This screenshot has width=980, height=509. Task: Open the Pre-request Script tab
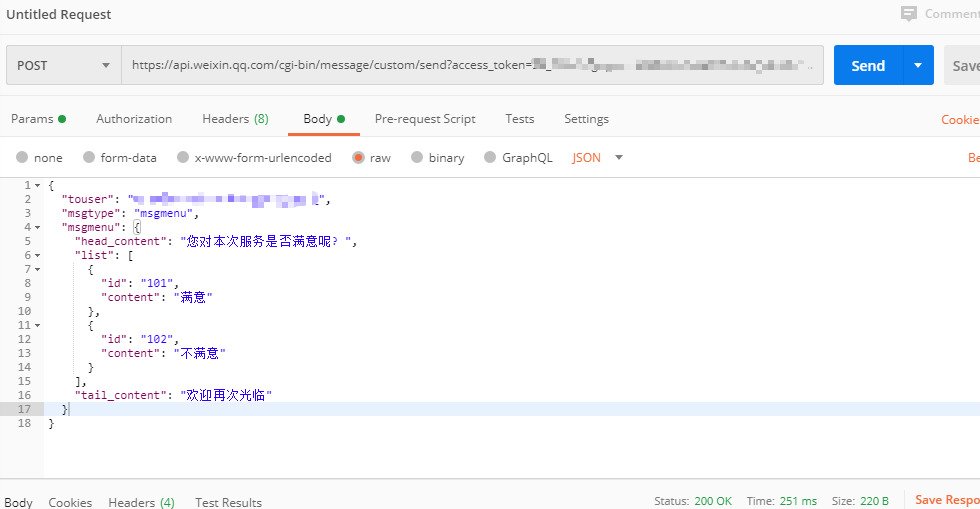(425, 119)
